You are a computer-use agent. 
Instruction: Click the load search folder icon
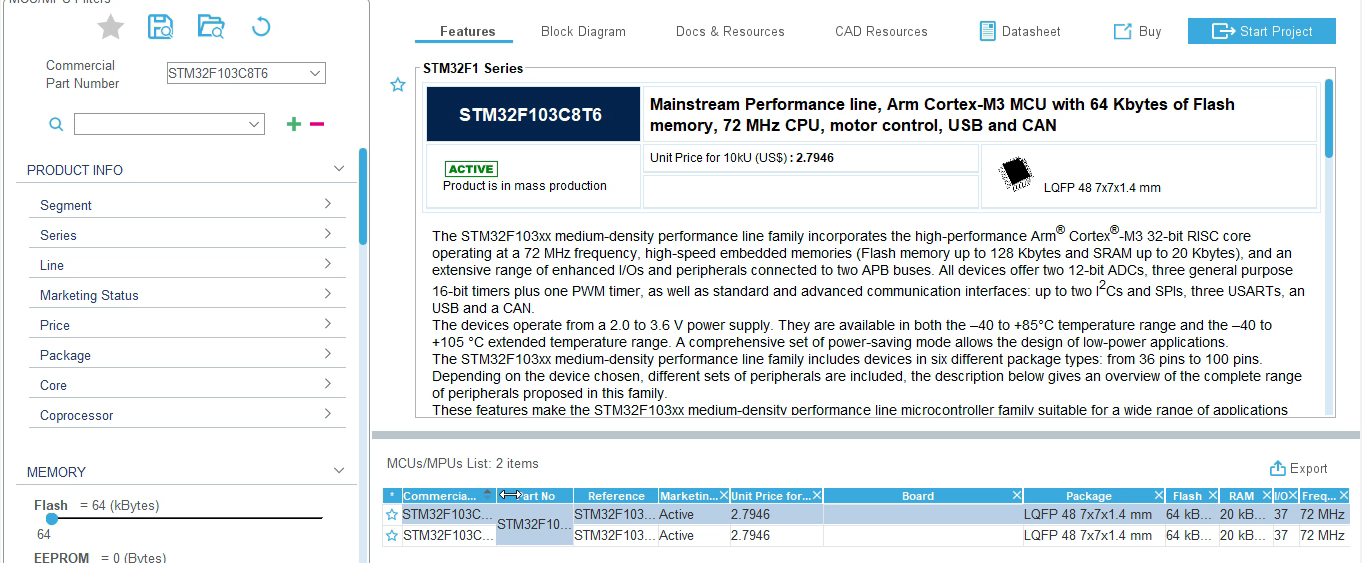pos(211,27)
